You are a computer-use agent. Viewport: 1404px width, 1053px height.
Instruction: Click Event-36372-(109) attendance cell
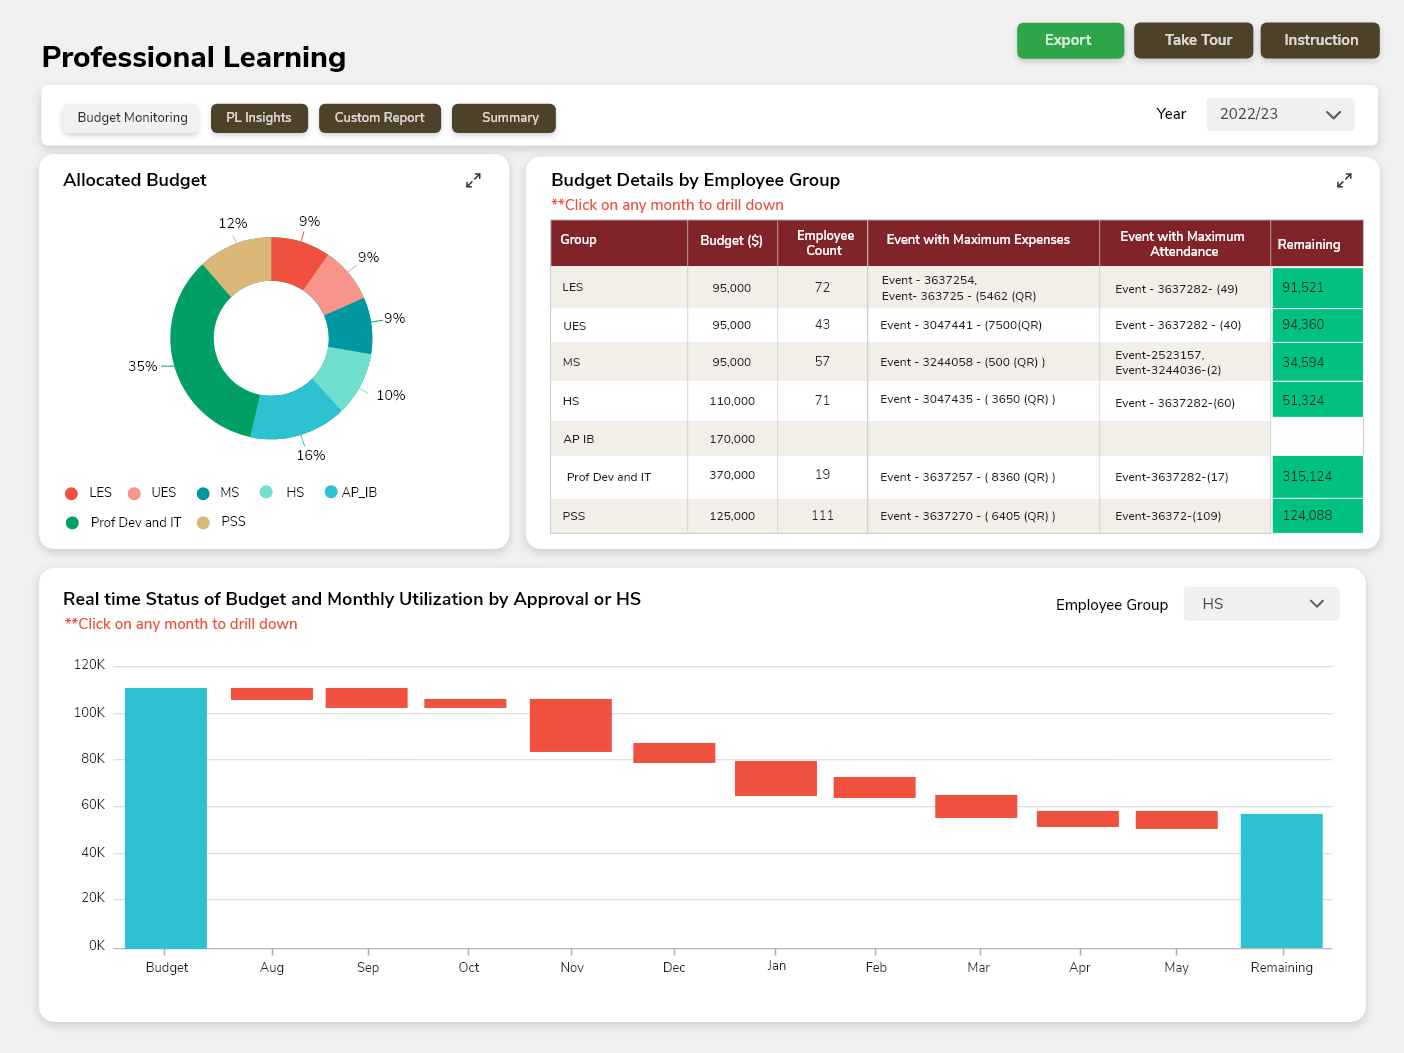1185,516
